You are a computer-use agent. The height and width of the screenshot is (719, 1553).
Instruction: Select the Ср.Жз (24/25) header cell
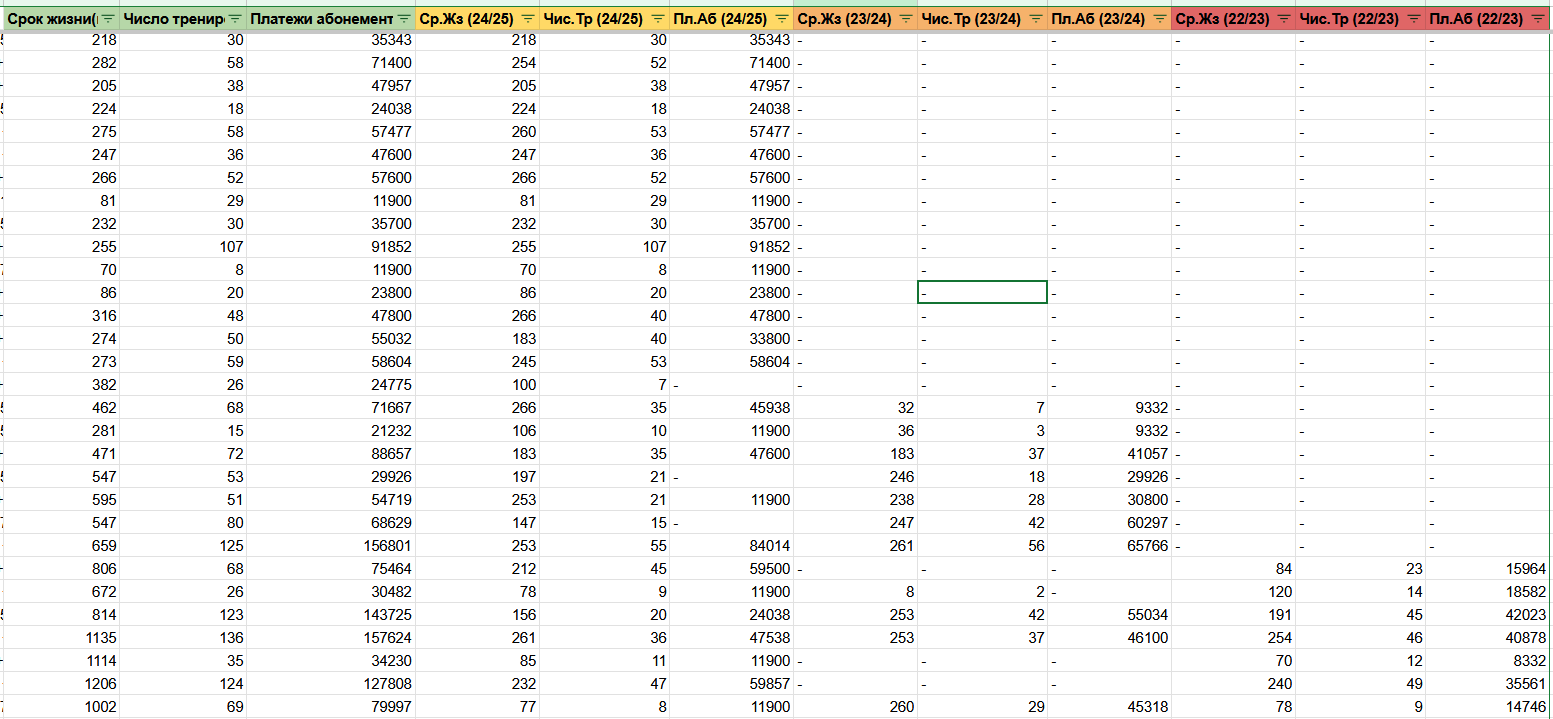478,19
